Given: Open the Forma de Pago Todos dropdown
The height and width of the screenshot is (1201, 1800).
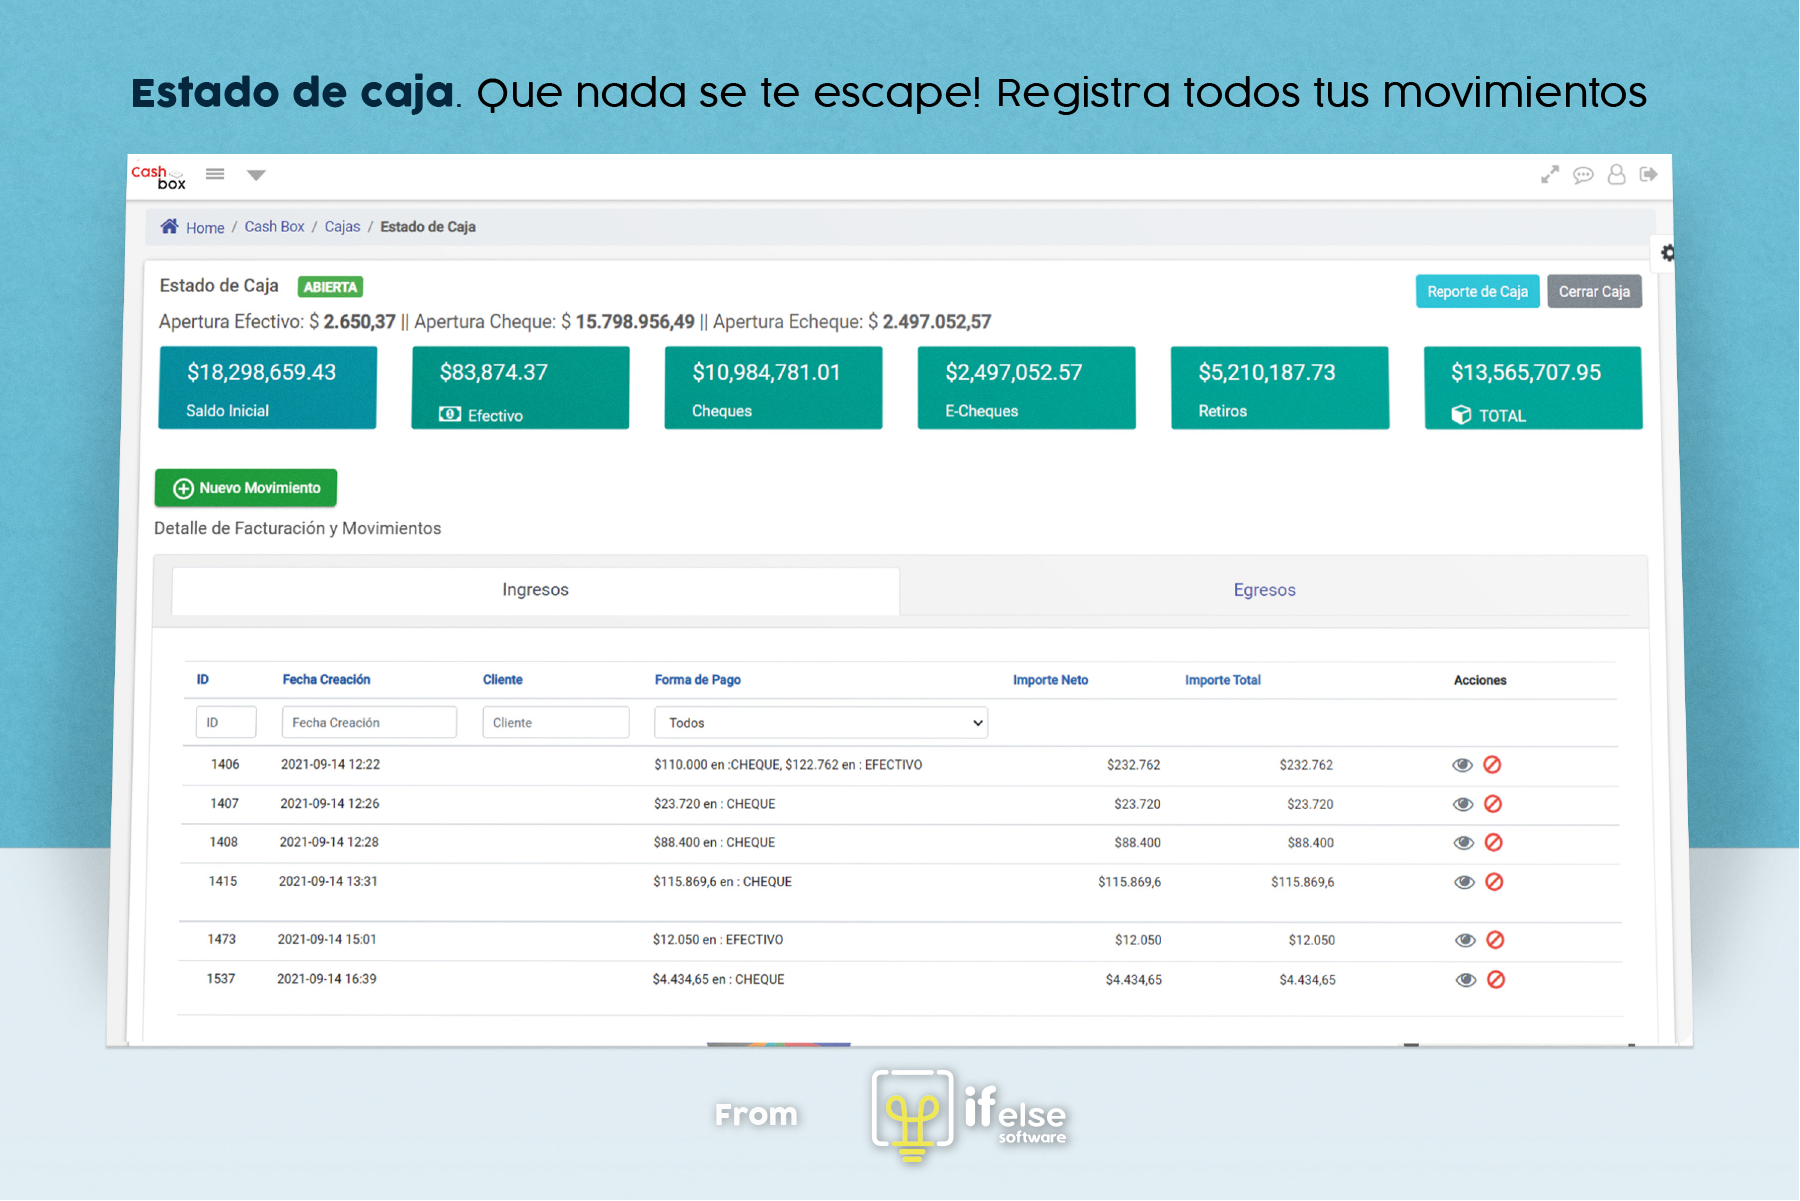Looking at the screenshot, I should [821, 723].
